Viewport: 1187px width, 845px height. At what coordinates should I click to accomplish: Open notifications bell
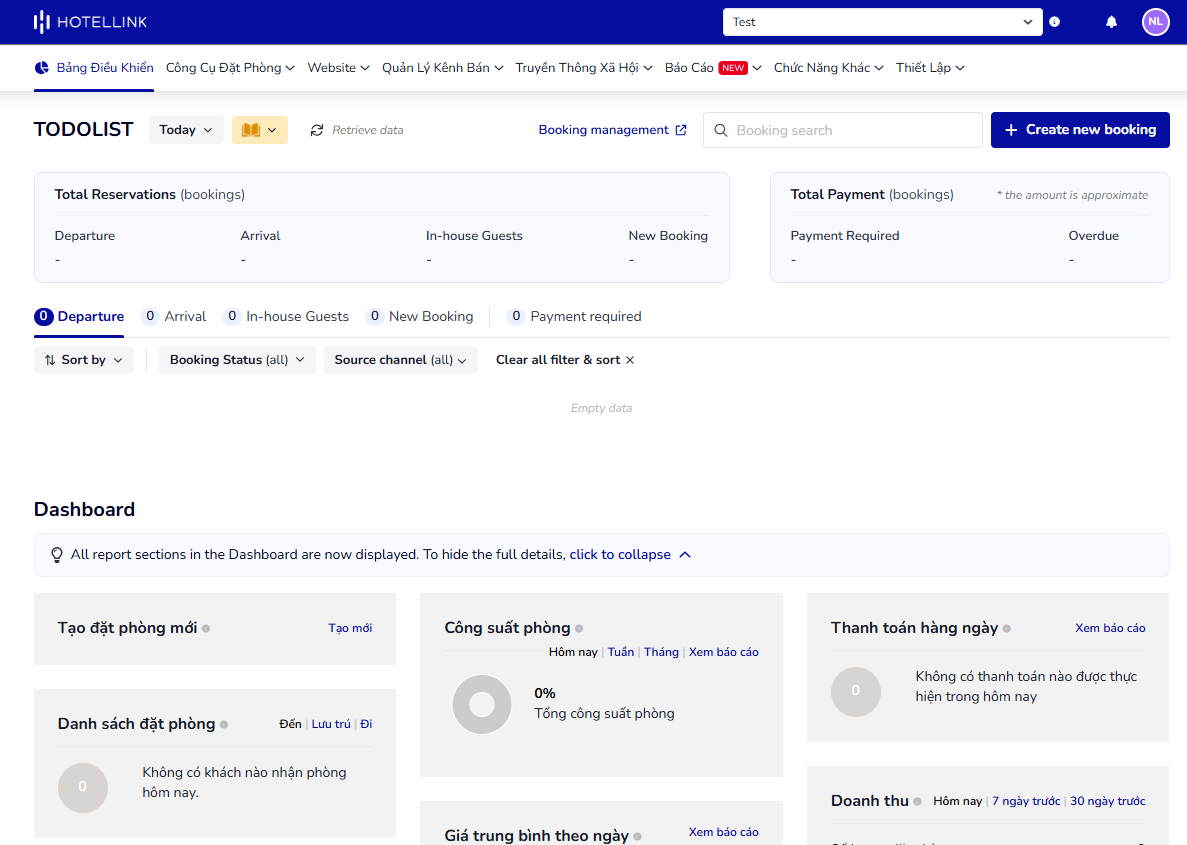coord(1111,22)
